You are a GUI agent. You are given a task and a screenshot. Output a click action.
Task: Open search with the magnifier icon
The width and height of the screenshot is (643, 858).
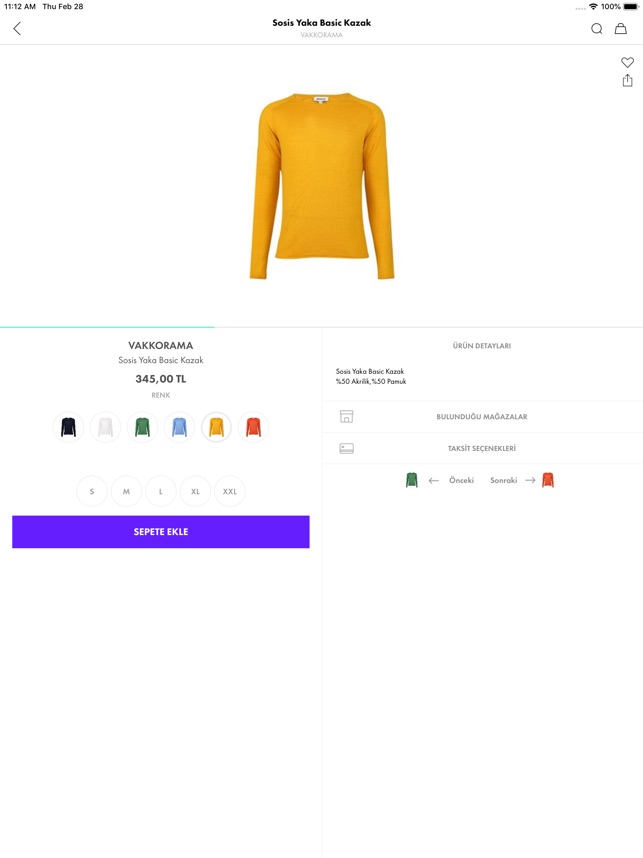pyautogui.click(x=596, y=28)
